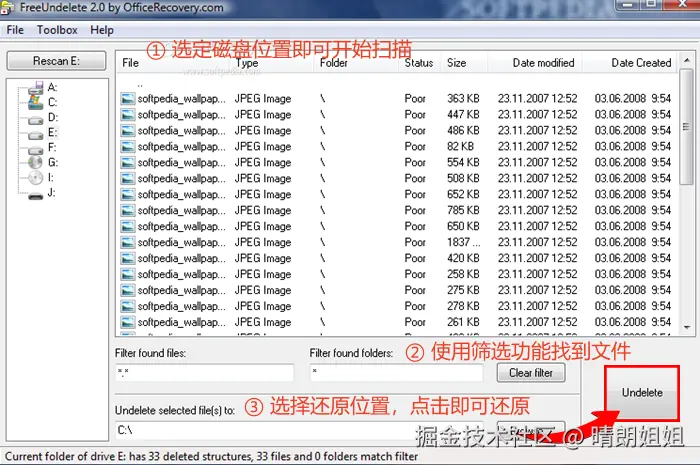Click image icon of the 258 KB file
The image size is (700, 465).
[128, 274]
